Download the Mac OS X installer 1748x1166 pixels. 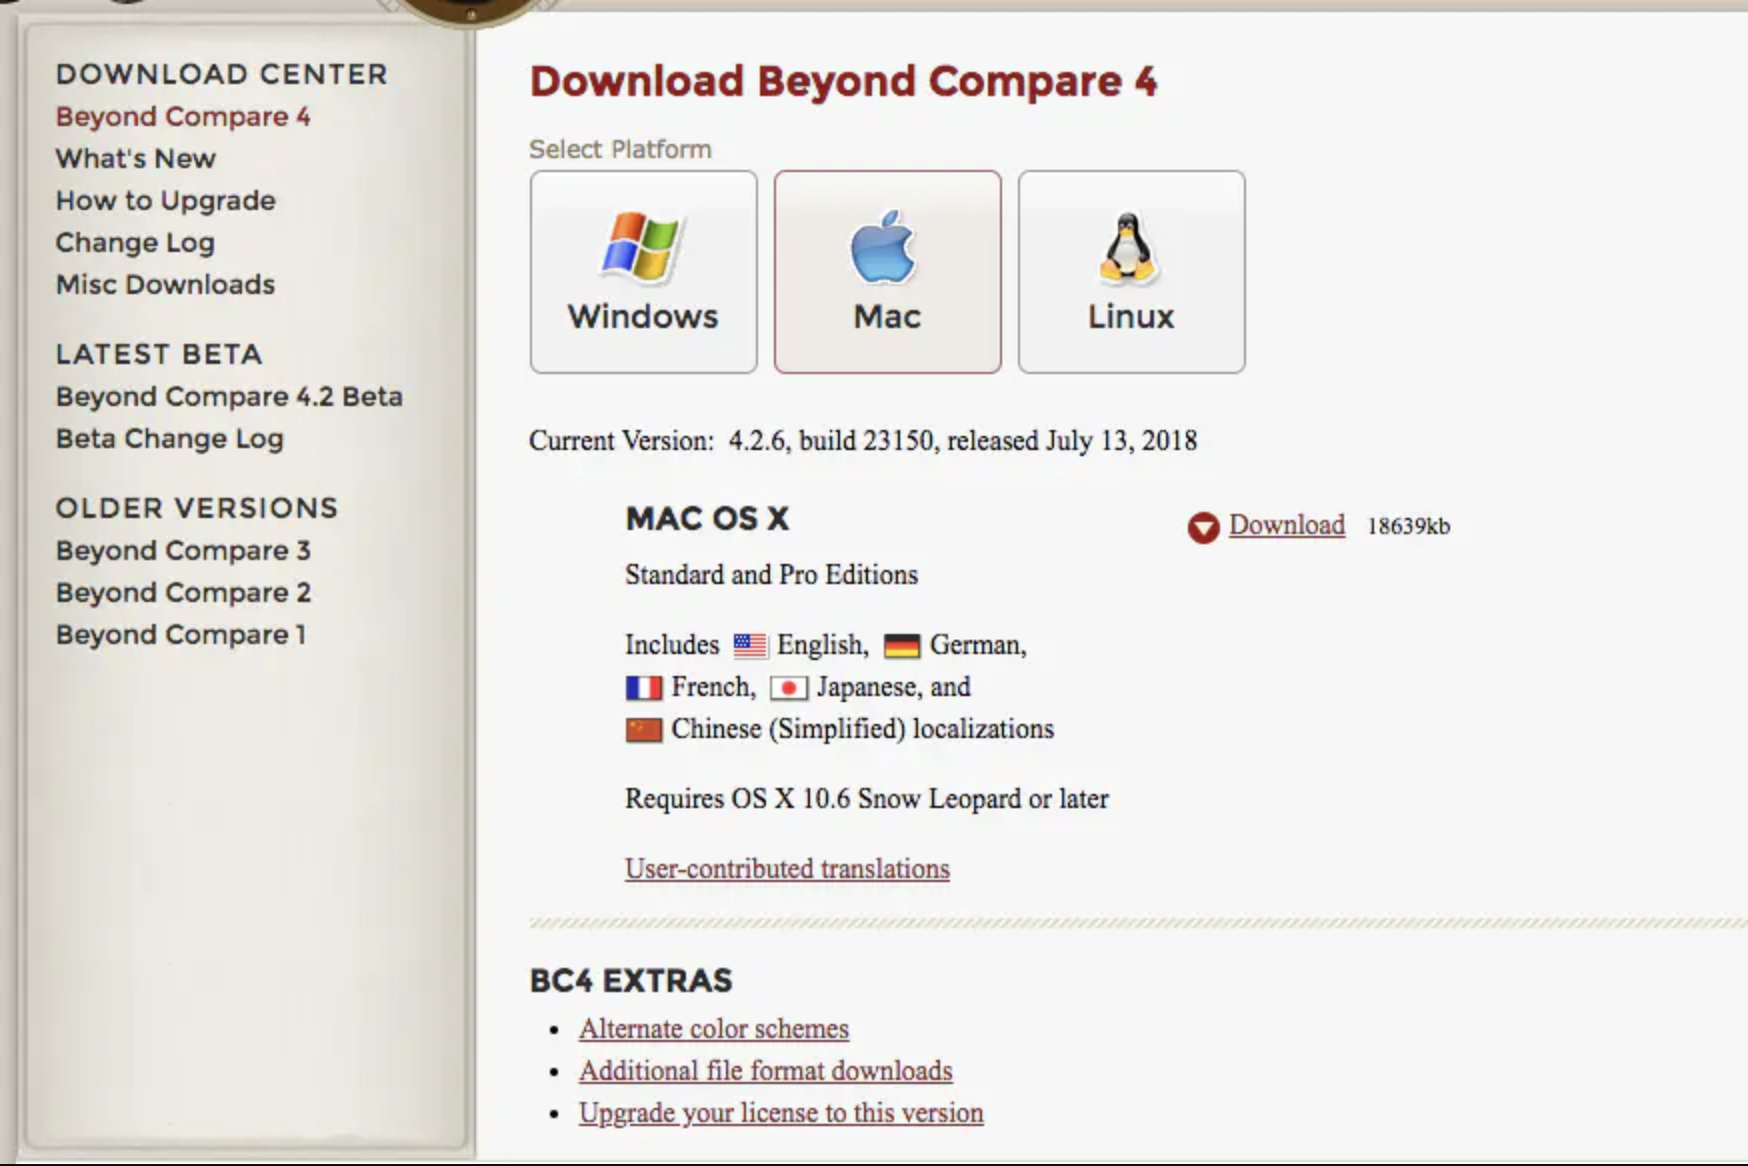coord(1286,525)
